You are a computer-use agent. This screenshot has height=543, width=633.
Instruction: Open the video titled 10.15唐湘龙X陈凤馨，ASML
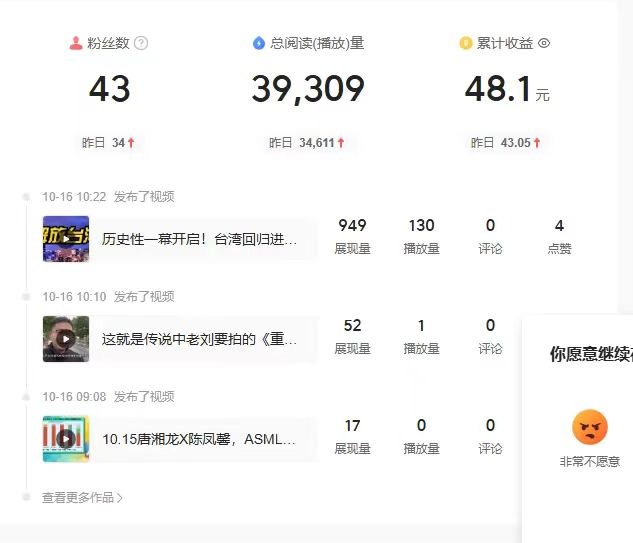(200, 440)
